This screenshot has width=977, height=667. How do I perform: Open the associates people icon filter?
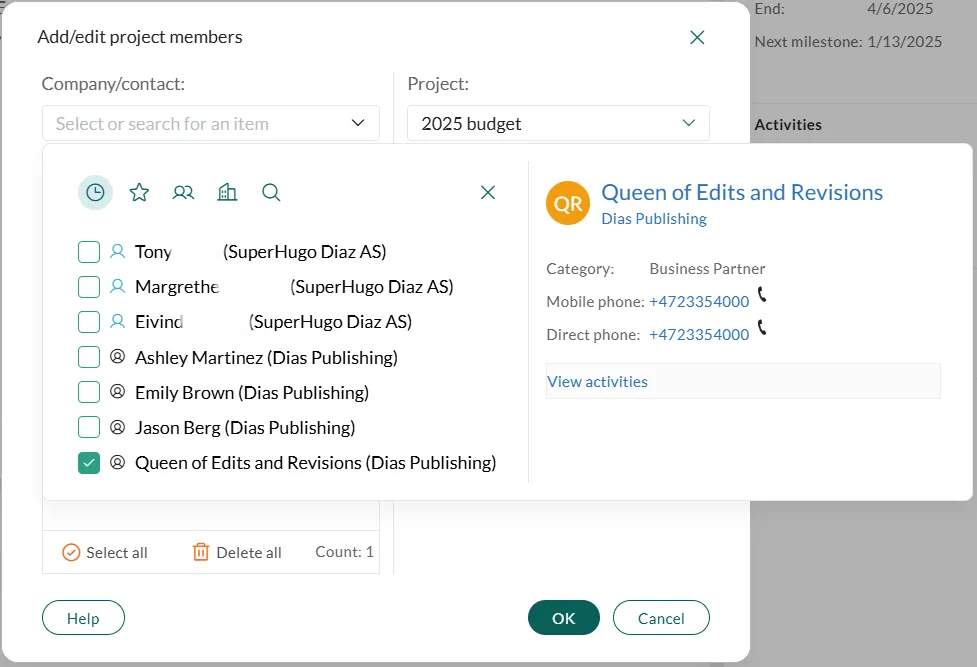(x=183, y=192)
